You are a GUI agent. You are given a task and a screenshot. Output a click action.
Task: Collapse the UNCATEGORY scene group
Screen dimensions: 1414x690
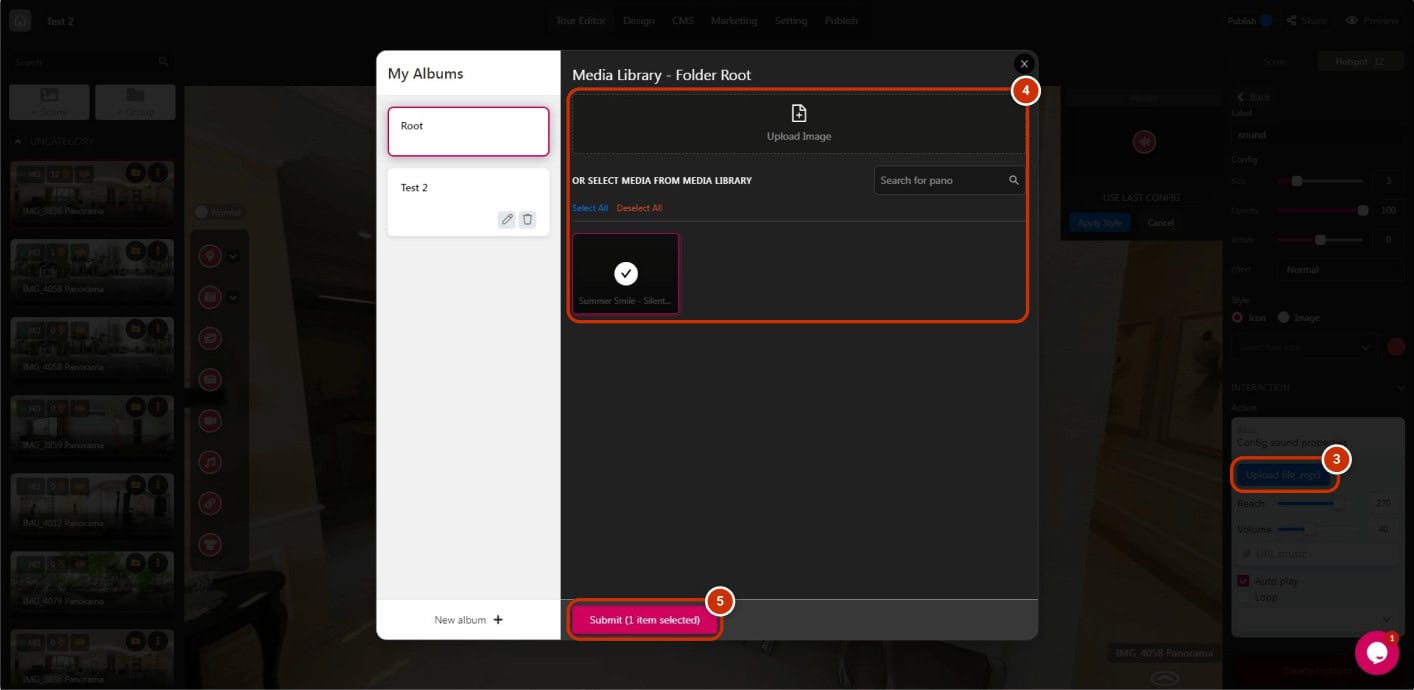18,142
